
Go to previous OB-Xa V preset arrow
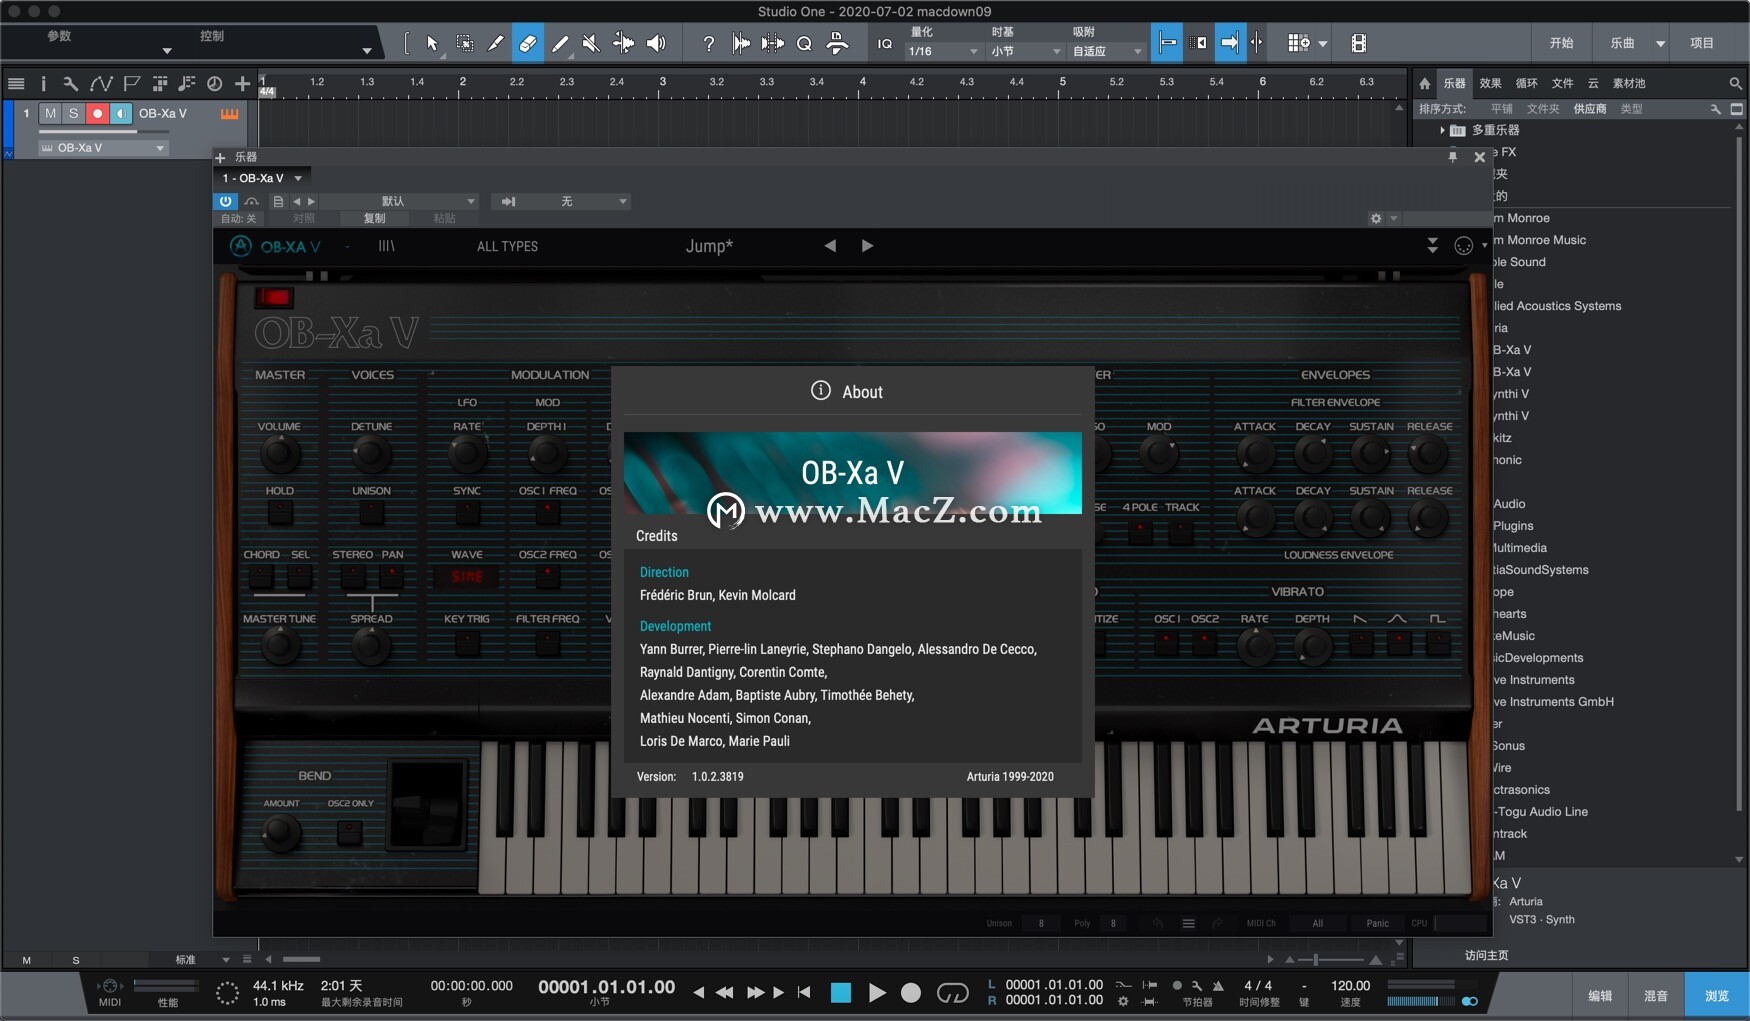pyautogui.click(x=830, y=246)
